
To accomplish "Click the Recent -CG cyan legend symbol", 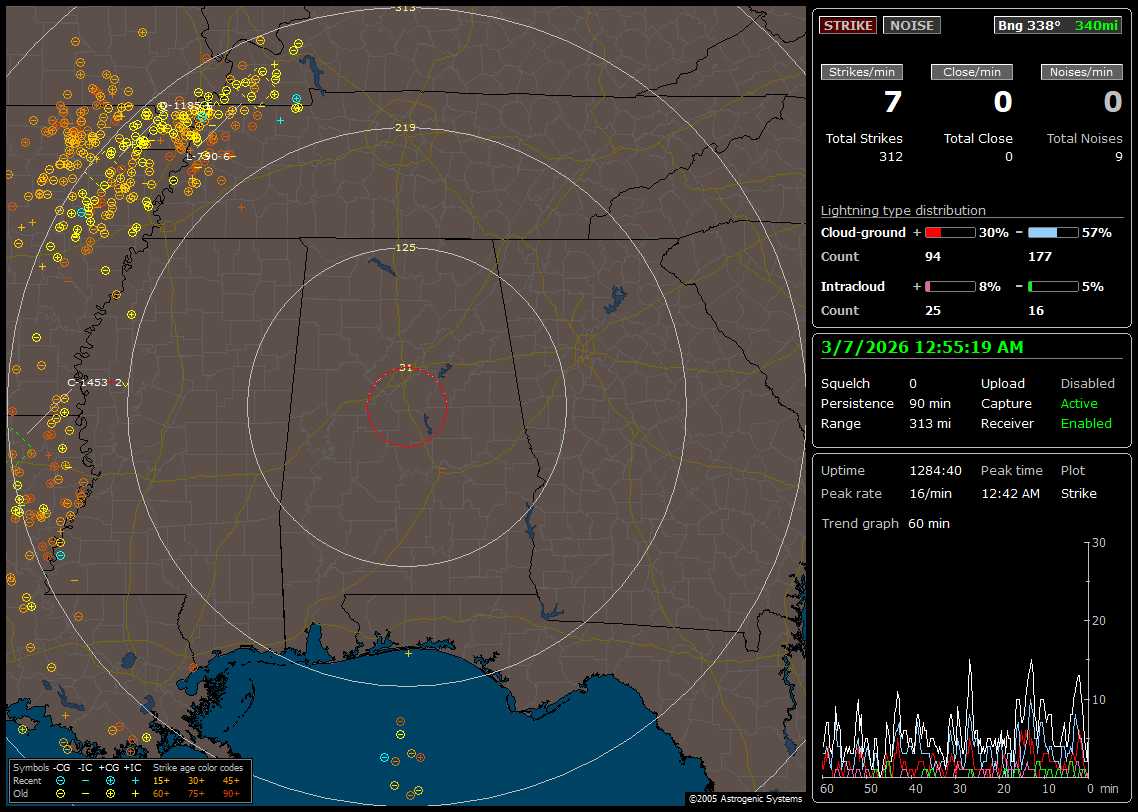I will coord(60,780).
